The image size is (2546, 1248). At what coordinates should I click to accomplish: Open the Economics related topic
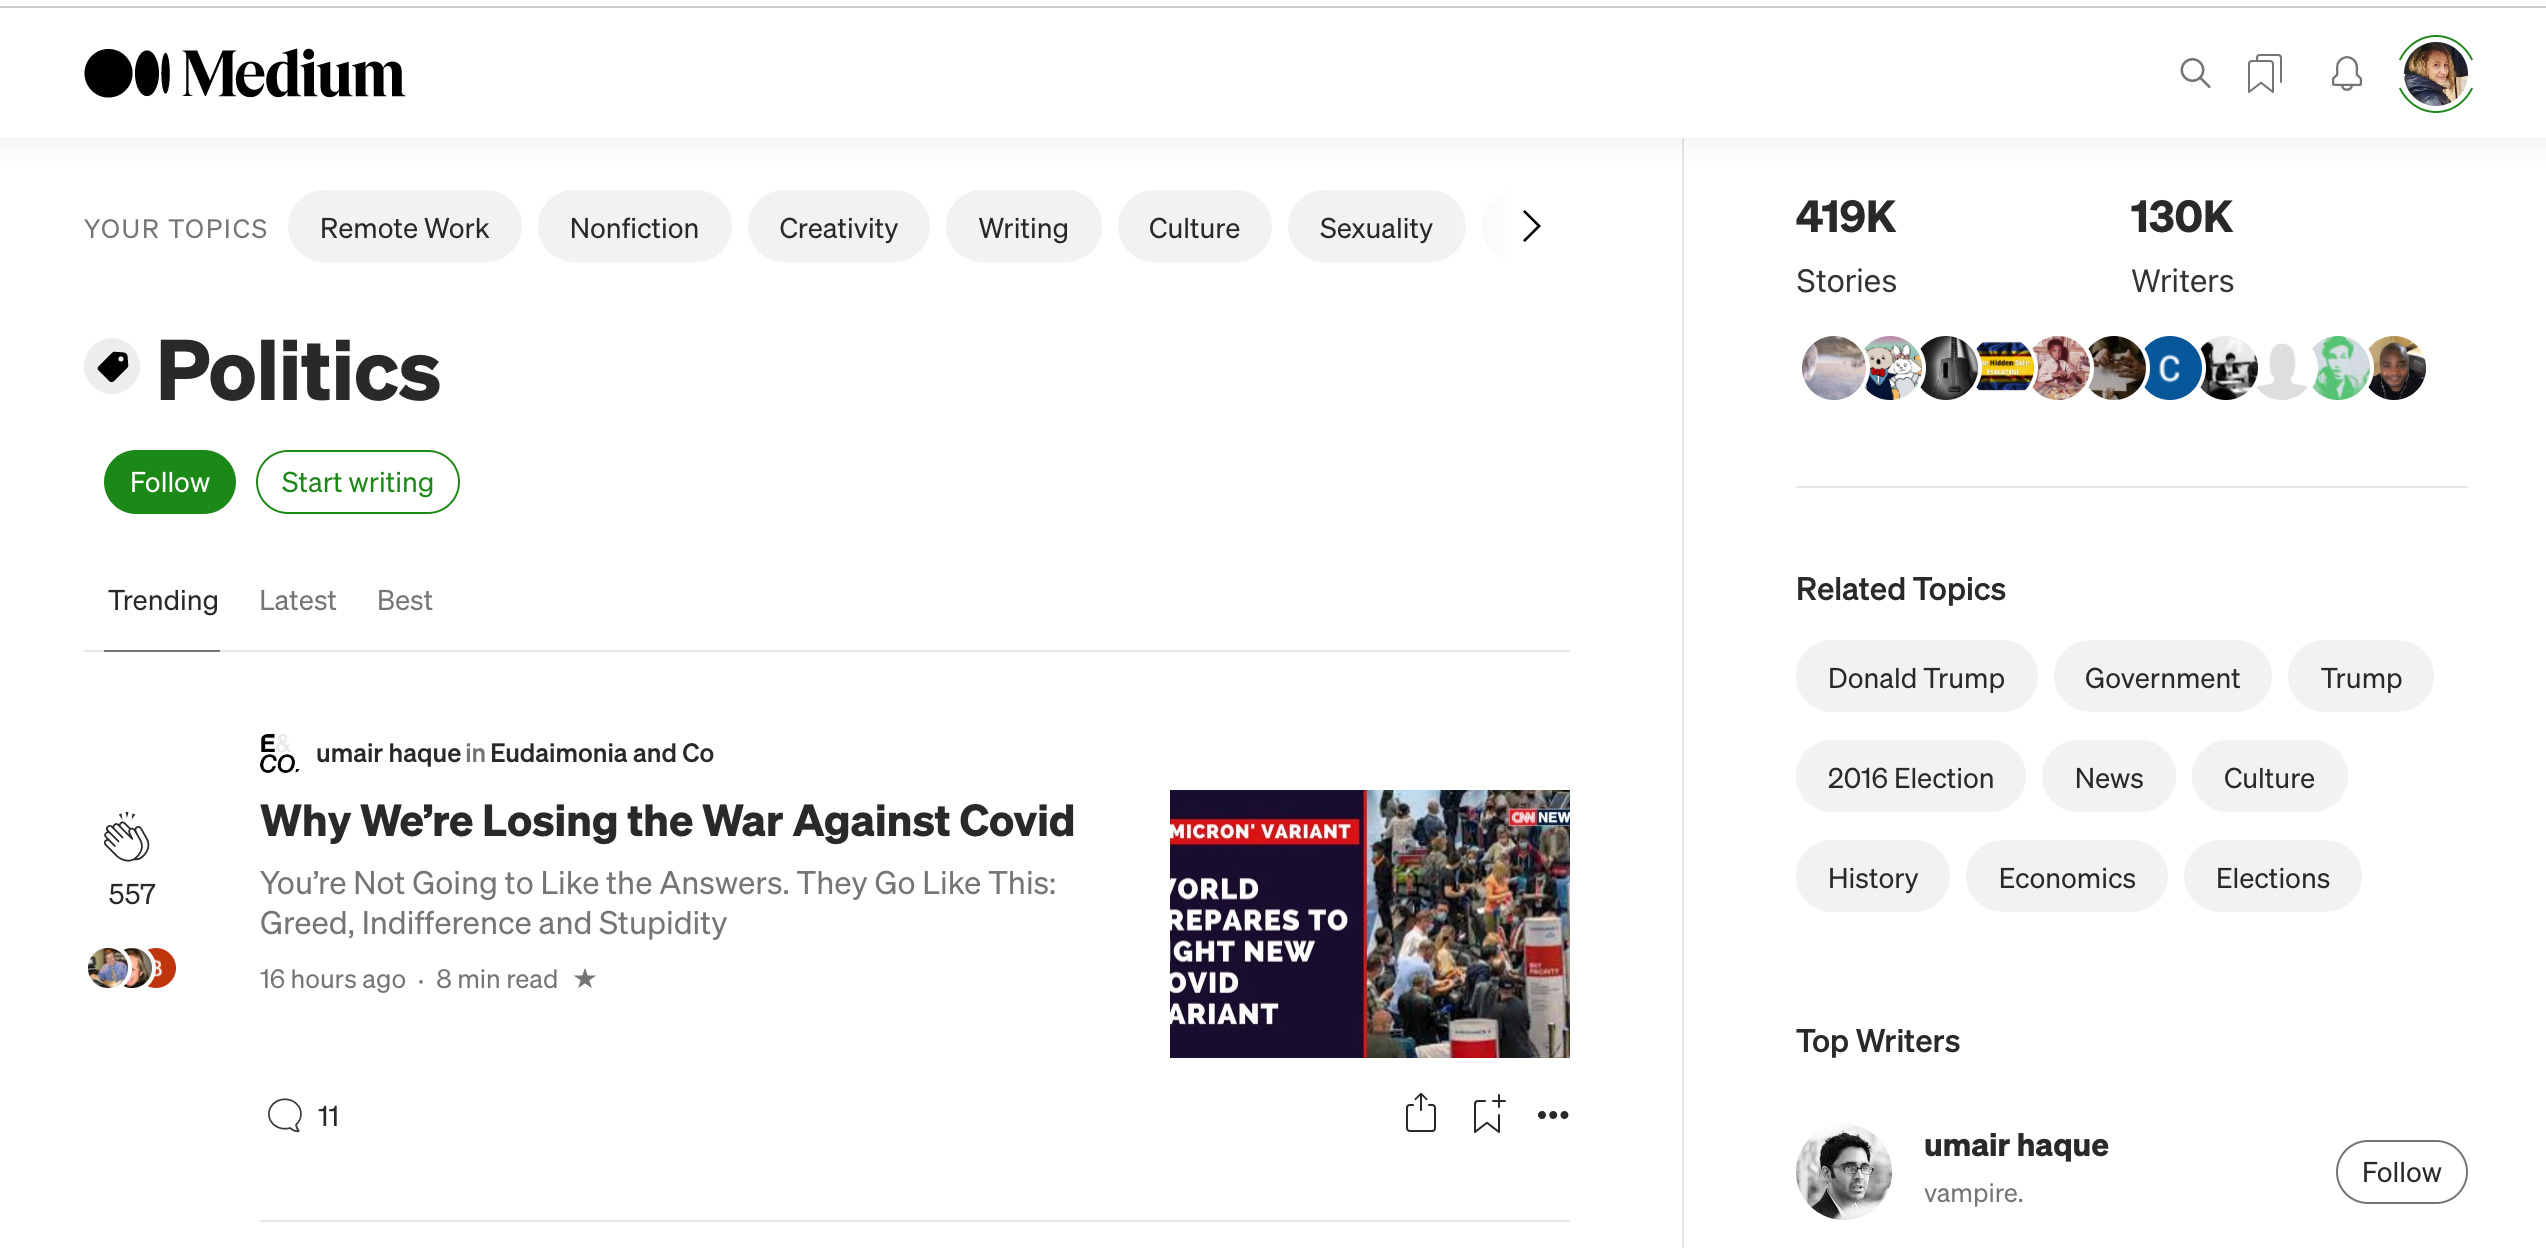(x=2066, y=877)
